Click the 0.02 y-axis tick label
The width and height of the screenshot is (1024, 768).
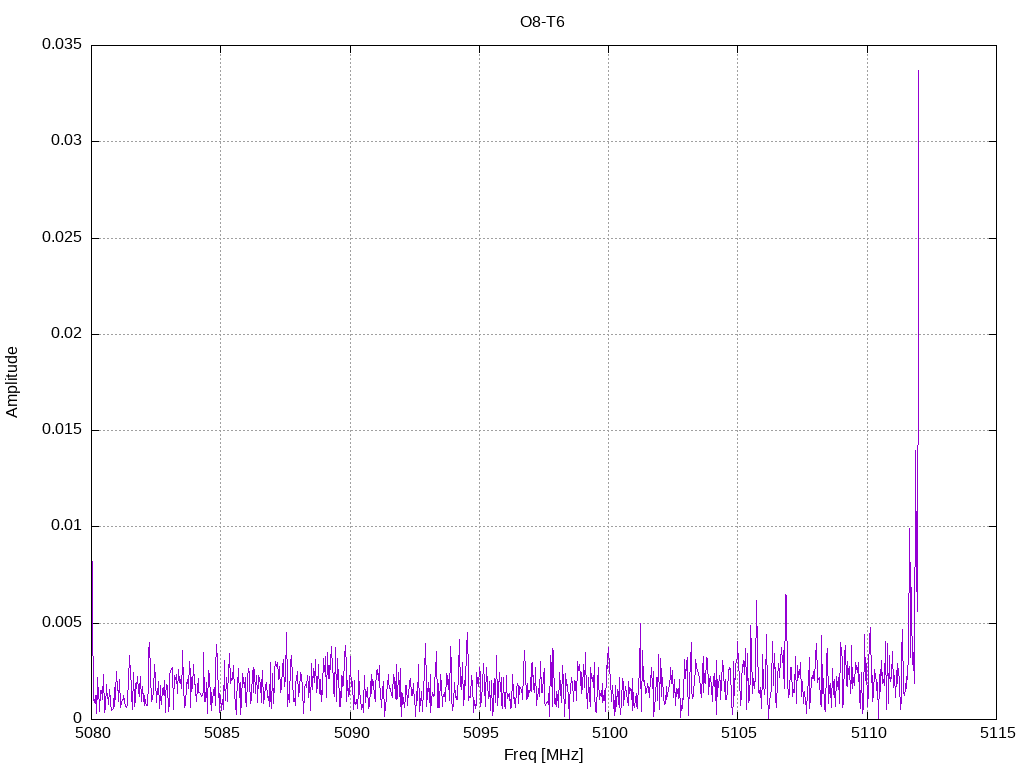tap(65, 334)
